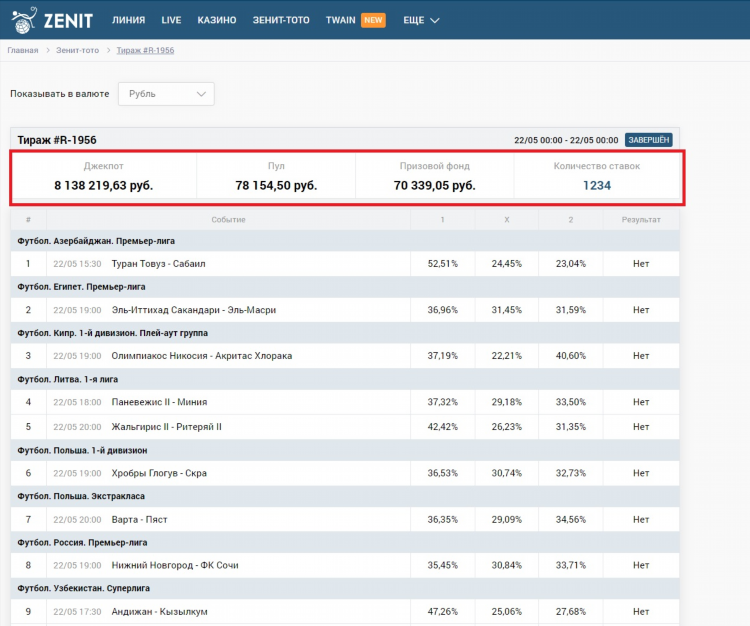Click the 22/05 15:30 time for Туран Товуз
The width and height of the screenshot is (750, 626).
[77, 264]
